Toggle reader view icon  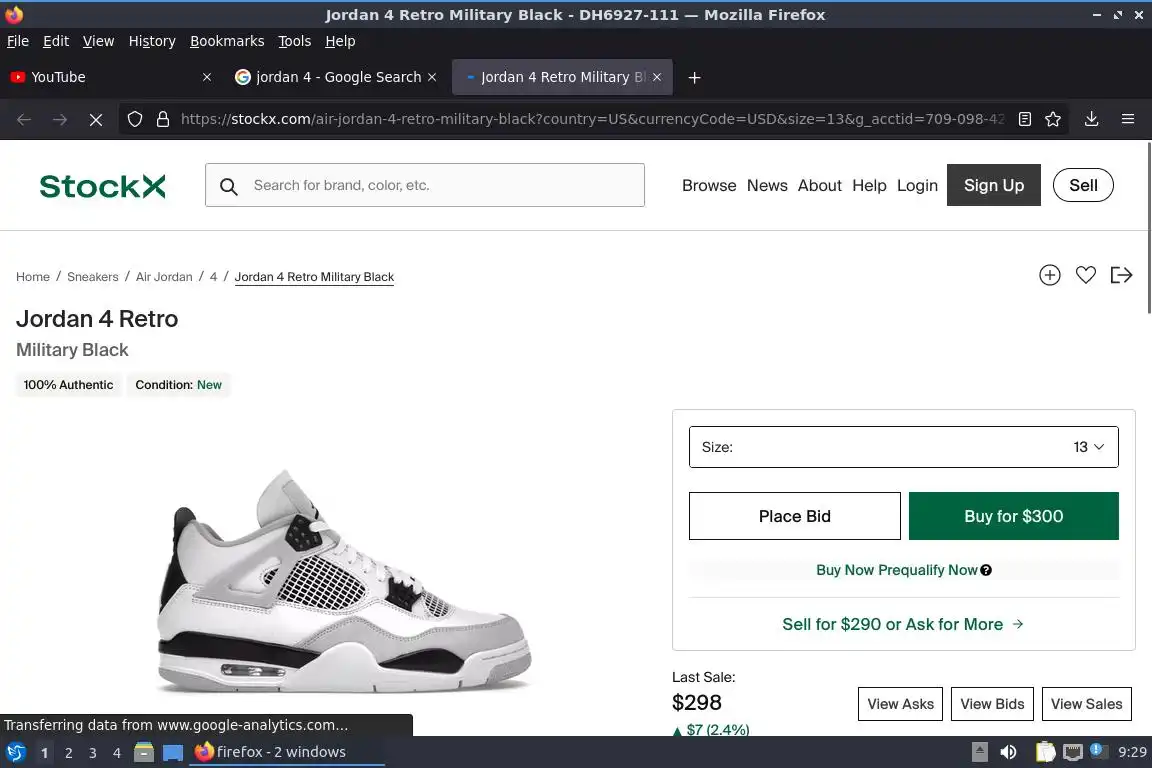(1025, 119)
